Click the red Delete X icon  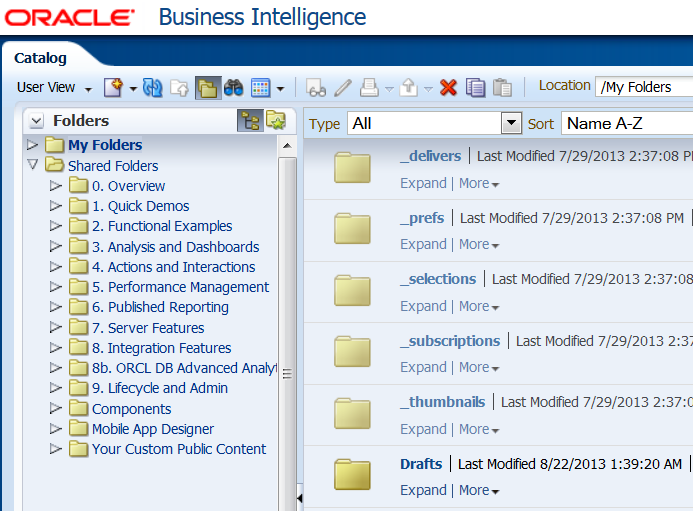[448, 88]
